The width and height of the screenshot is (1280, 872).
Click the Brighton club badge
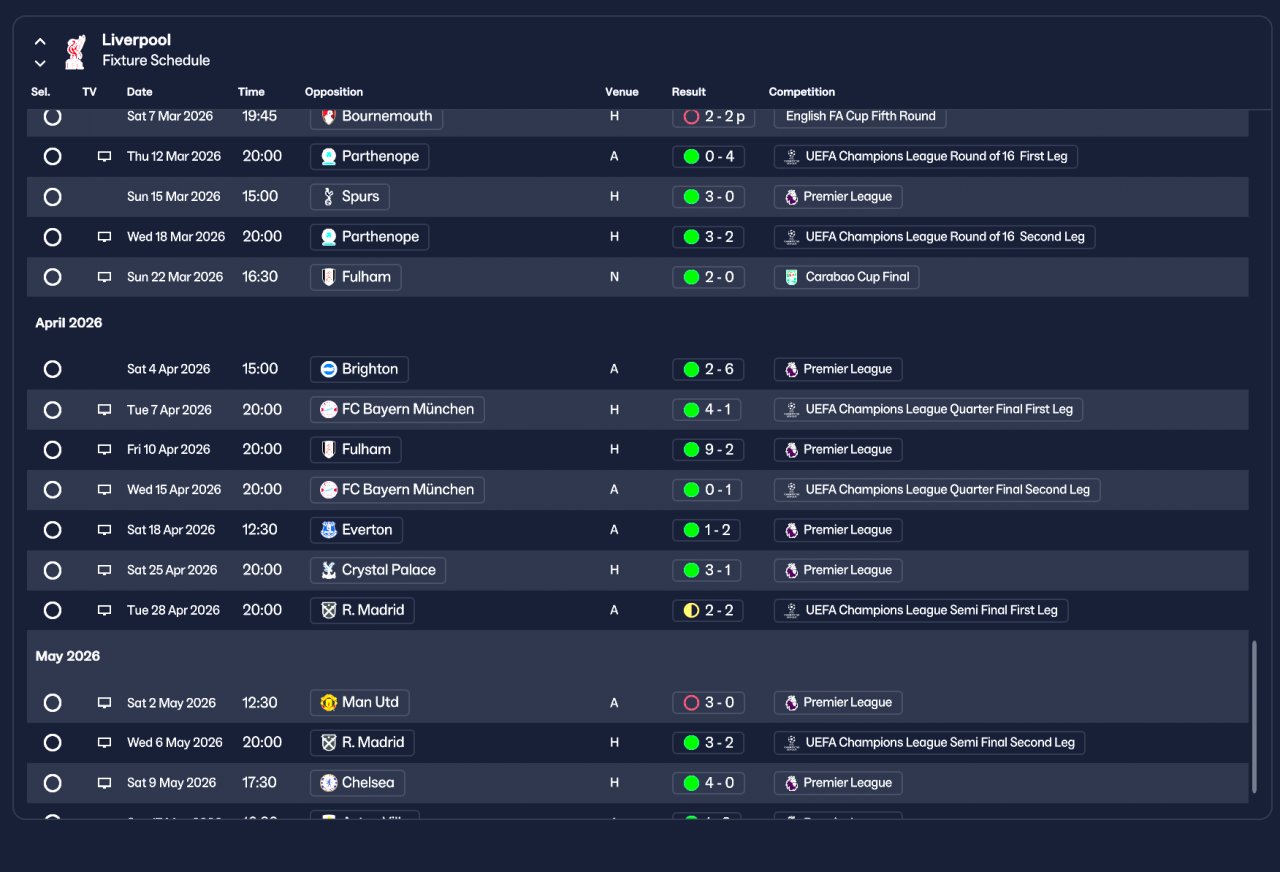(328, 369)
